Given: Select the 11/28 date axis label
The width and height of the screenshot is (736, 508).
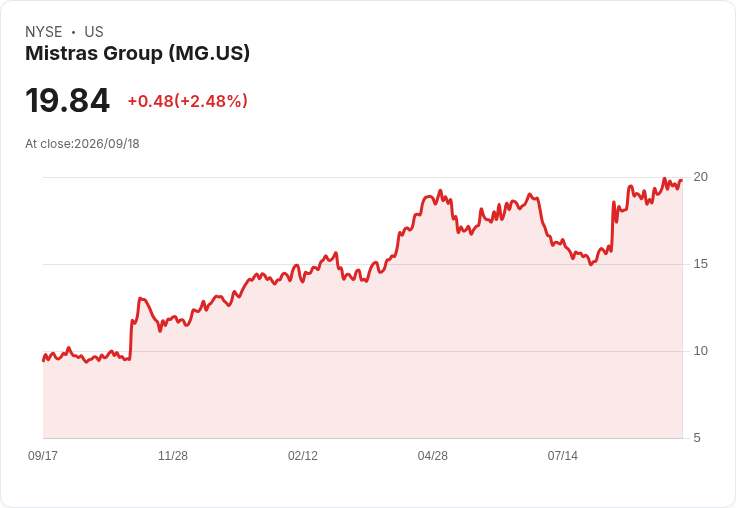Looking at the screenshot, I should coord(173,456).
